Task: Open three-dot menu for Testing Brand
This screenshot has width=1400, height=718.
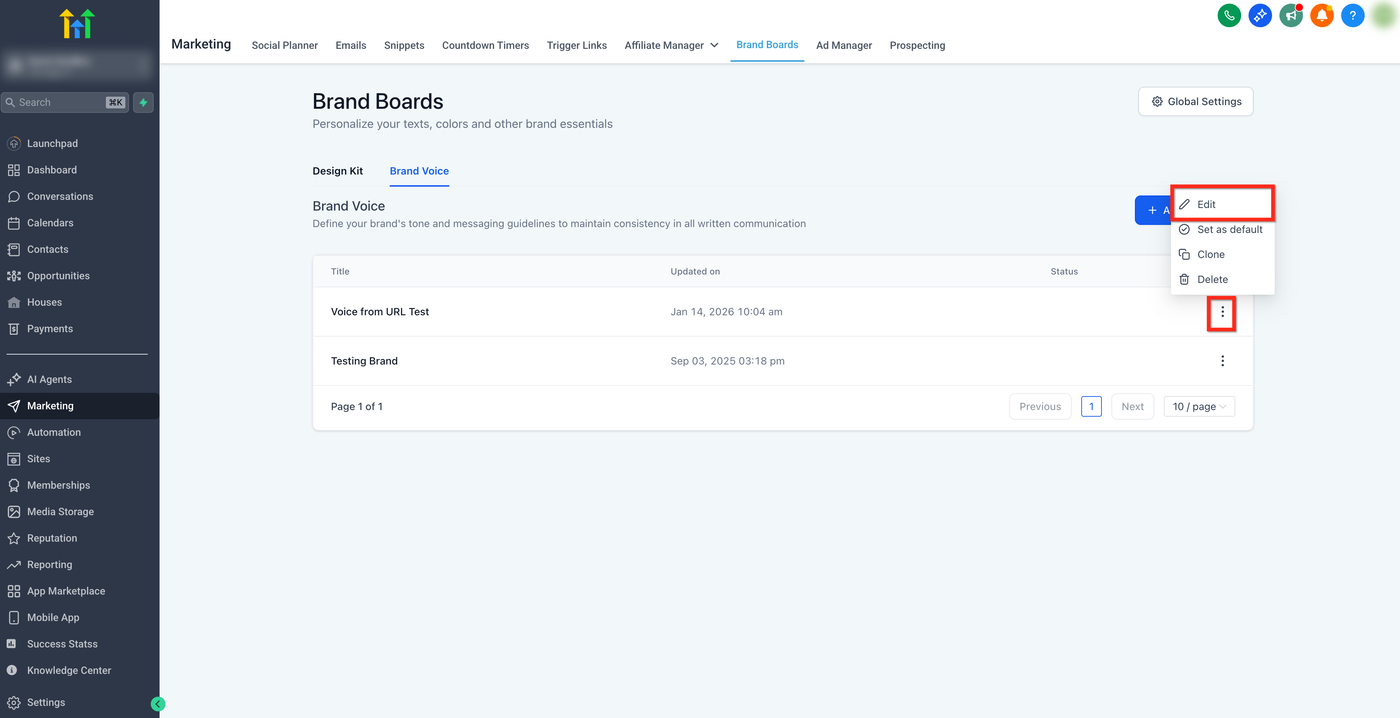Action: [x=1222, y=361]
